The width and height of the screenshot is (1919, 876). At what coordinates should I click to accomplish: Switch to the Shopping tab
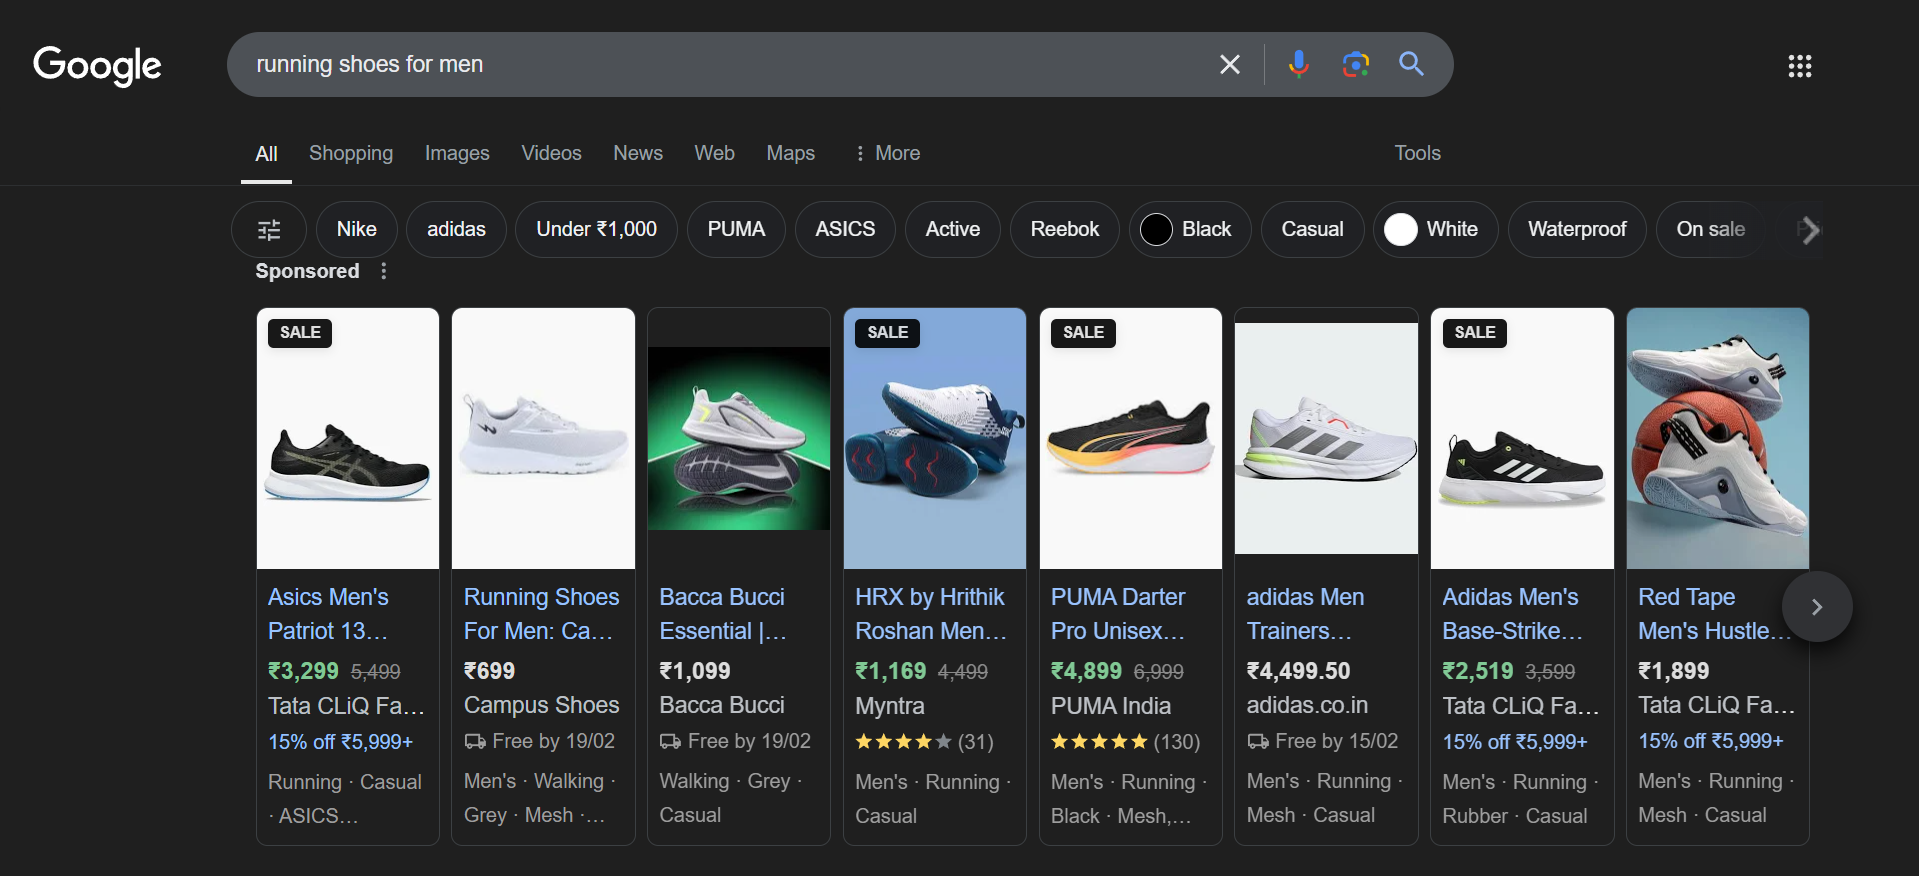coord(351,153)
